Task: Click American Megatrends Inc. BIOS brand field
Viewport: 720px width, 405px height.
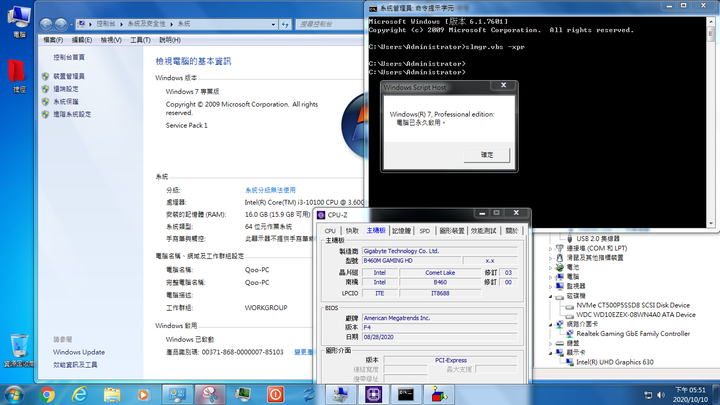Action: click(x=440, y=318)
